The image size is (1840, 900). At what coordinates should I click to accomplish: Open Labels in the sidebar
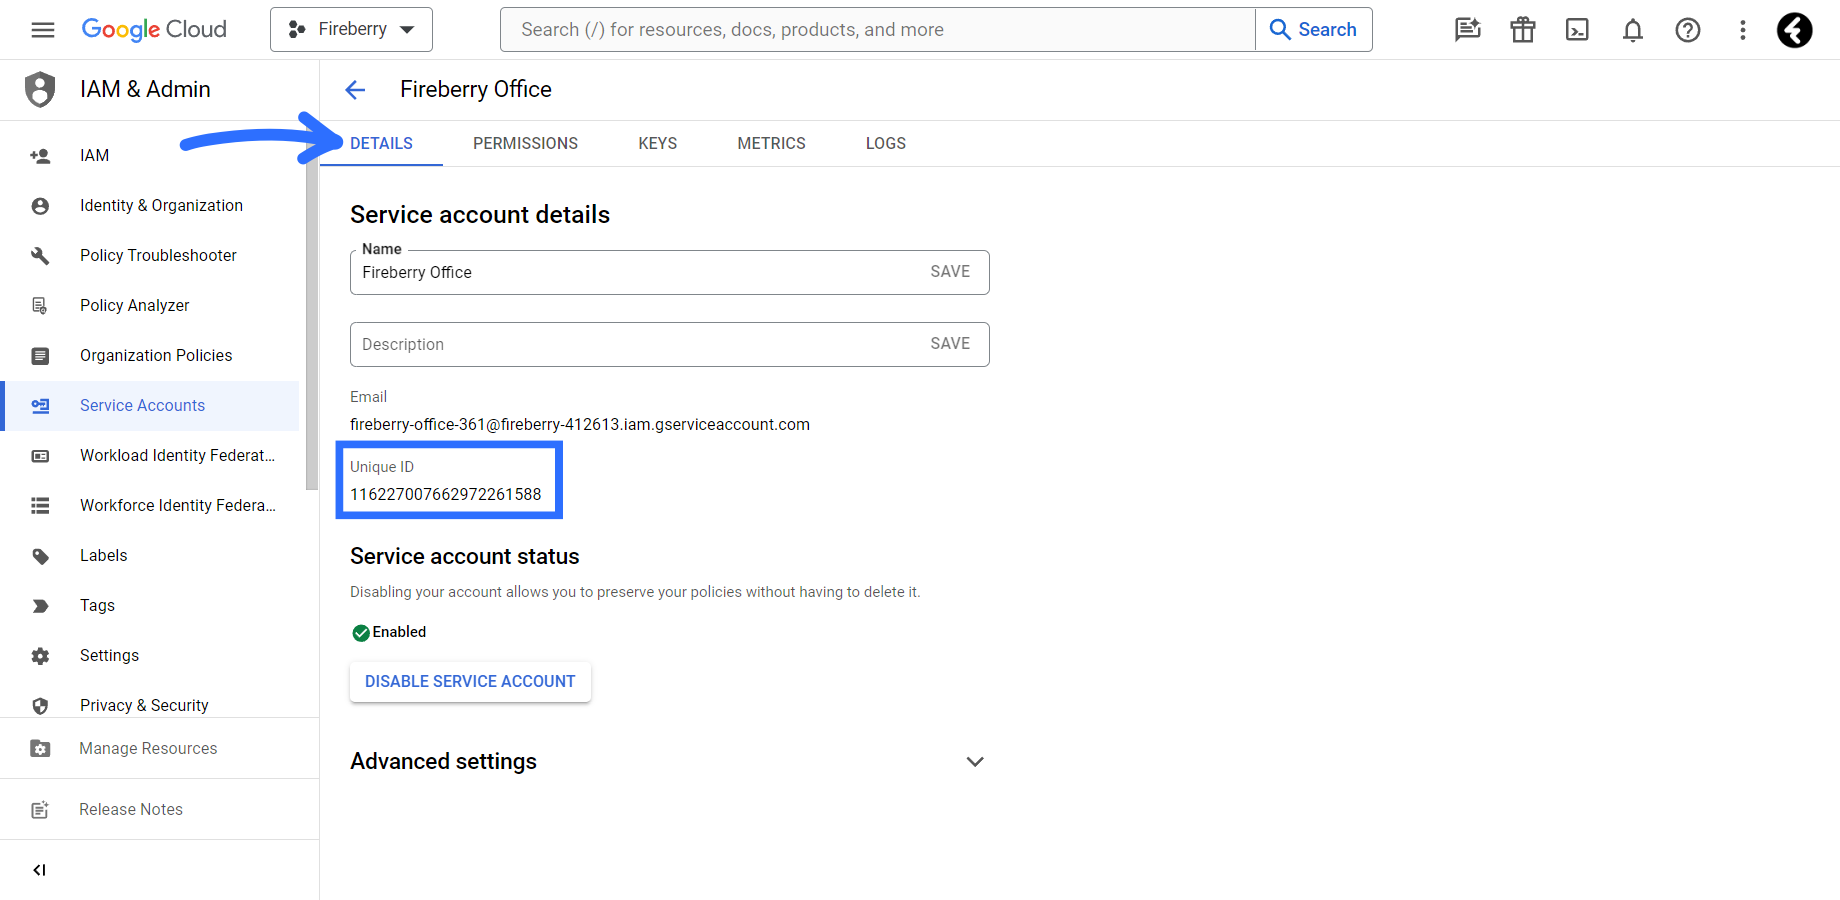click(150, 555)
